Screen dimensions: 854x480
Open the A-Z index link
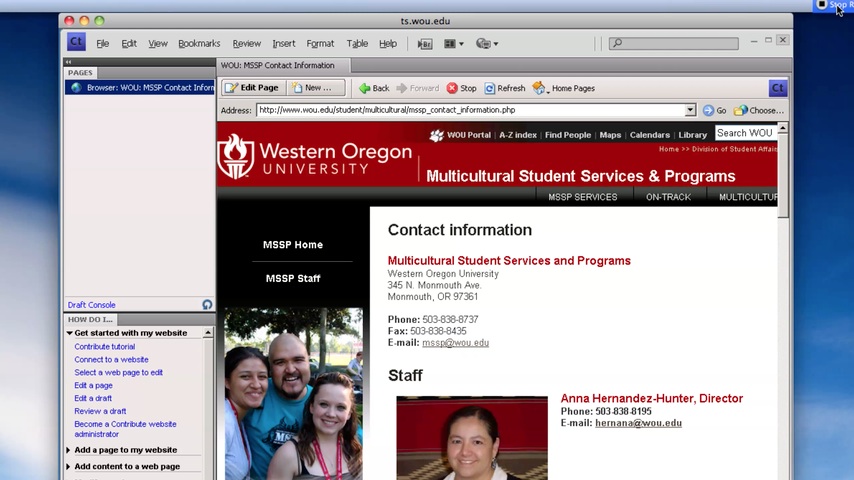pos(517,135)
